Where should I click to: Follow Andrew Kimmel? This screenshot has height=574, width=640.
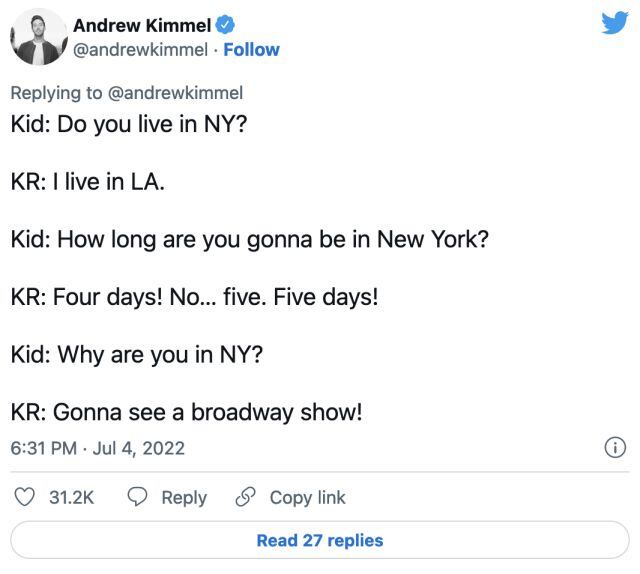251,50
